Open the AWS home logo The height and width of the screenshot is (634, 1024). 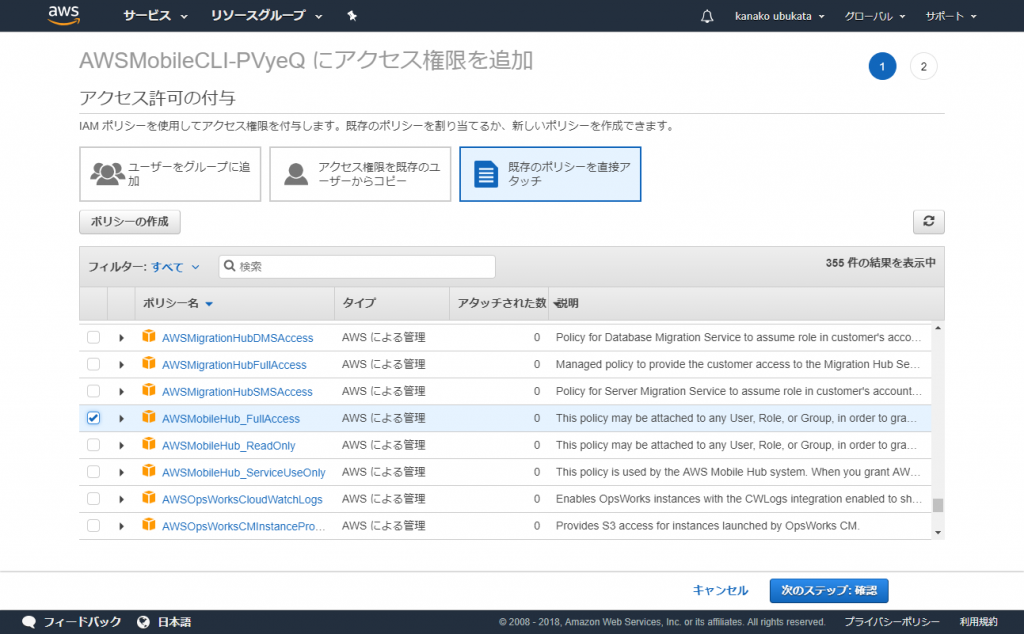63,15
